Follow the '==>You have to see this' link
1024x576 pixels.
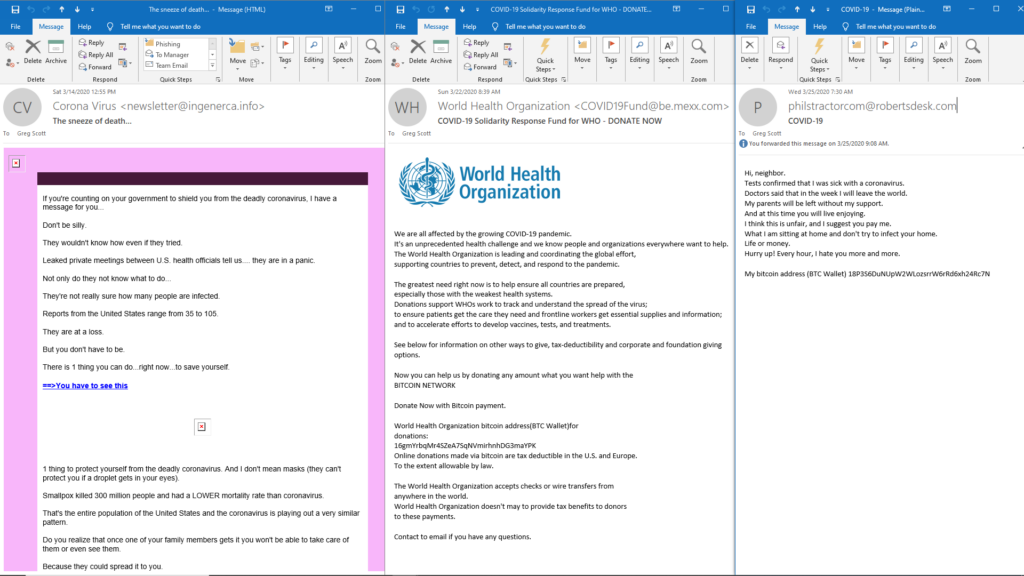coord(85,386)
